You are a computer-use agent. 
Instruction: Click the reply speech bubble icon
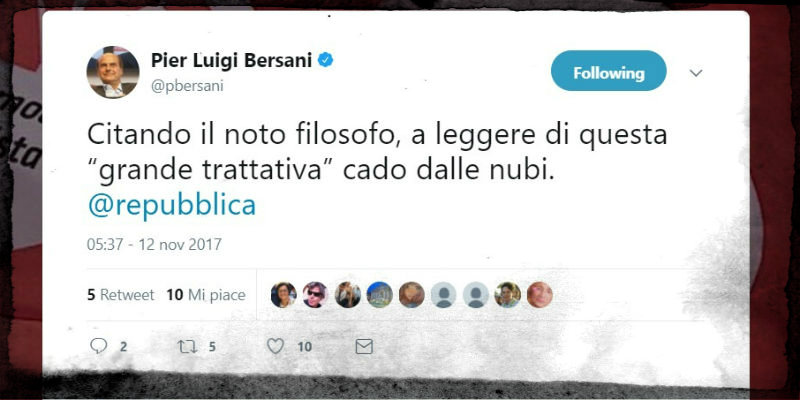click(x=98, y=346)
